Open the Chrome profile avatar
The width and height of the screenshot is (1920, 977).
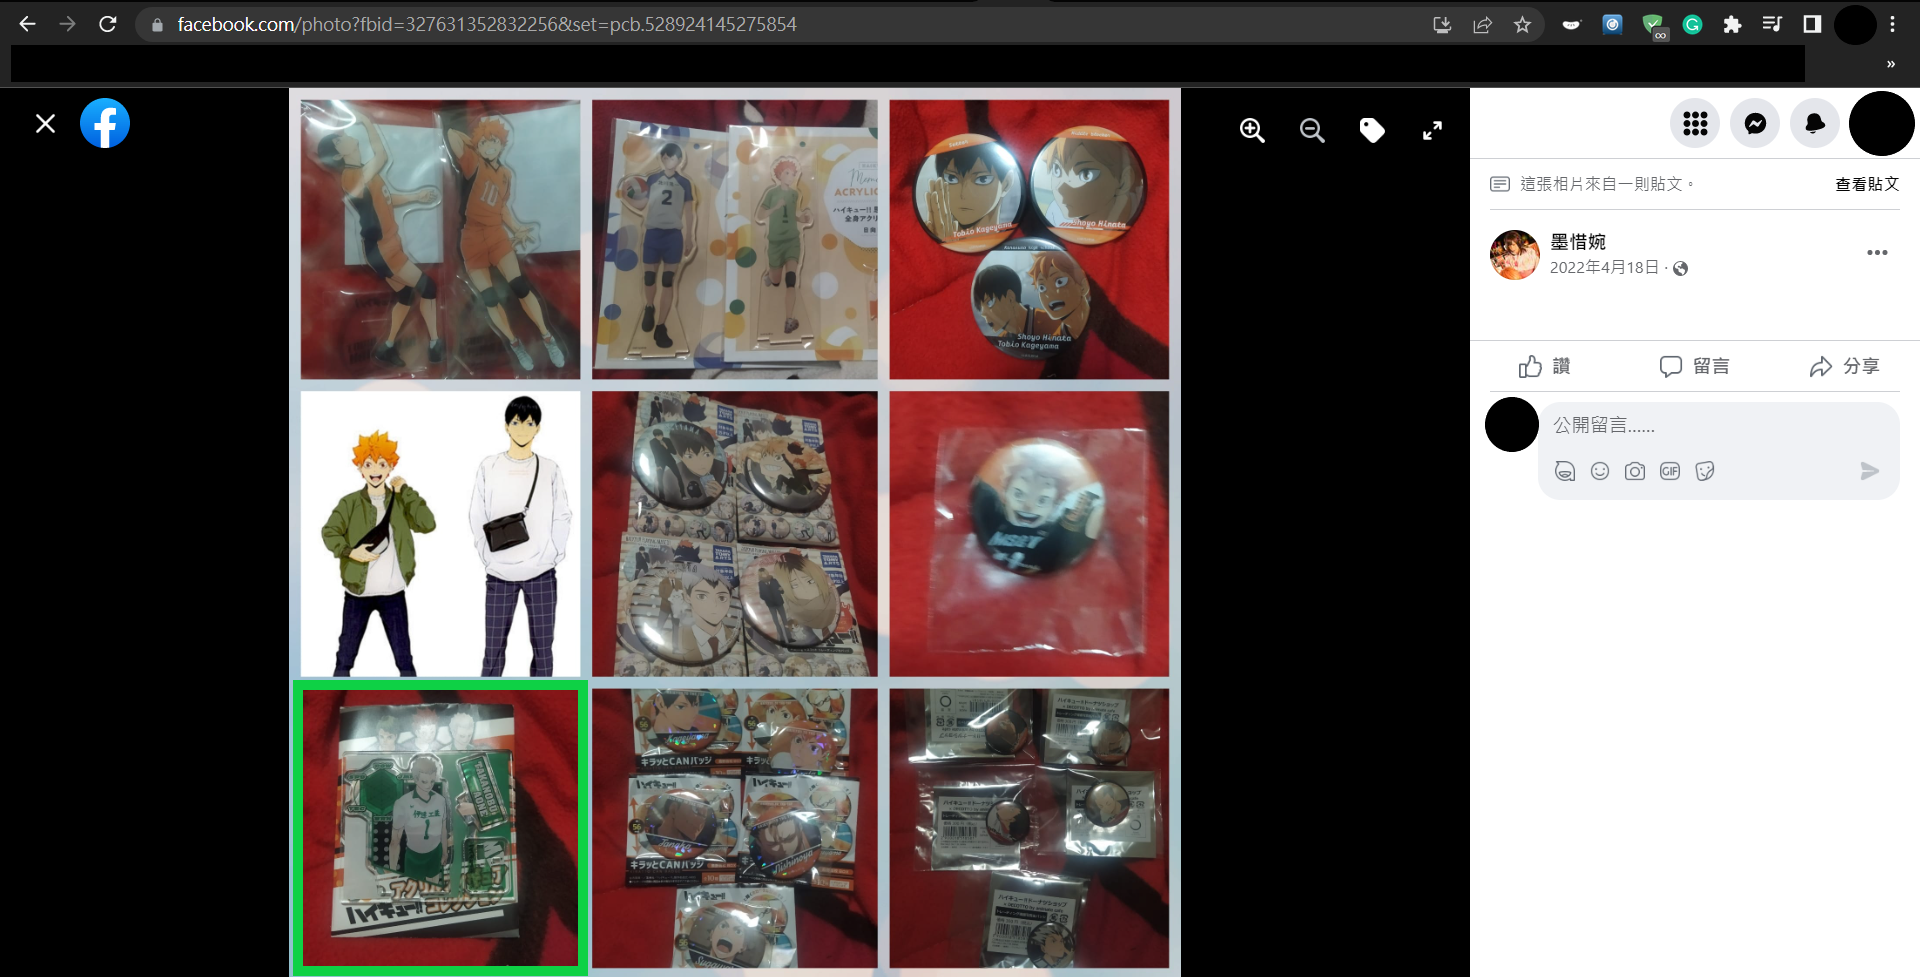point(1855,24)
